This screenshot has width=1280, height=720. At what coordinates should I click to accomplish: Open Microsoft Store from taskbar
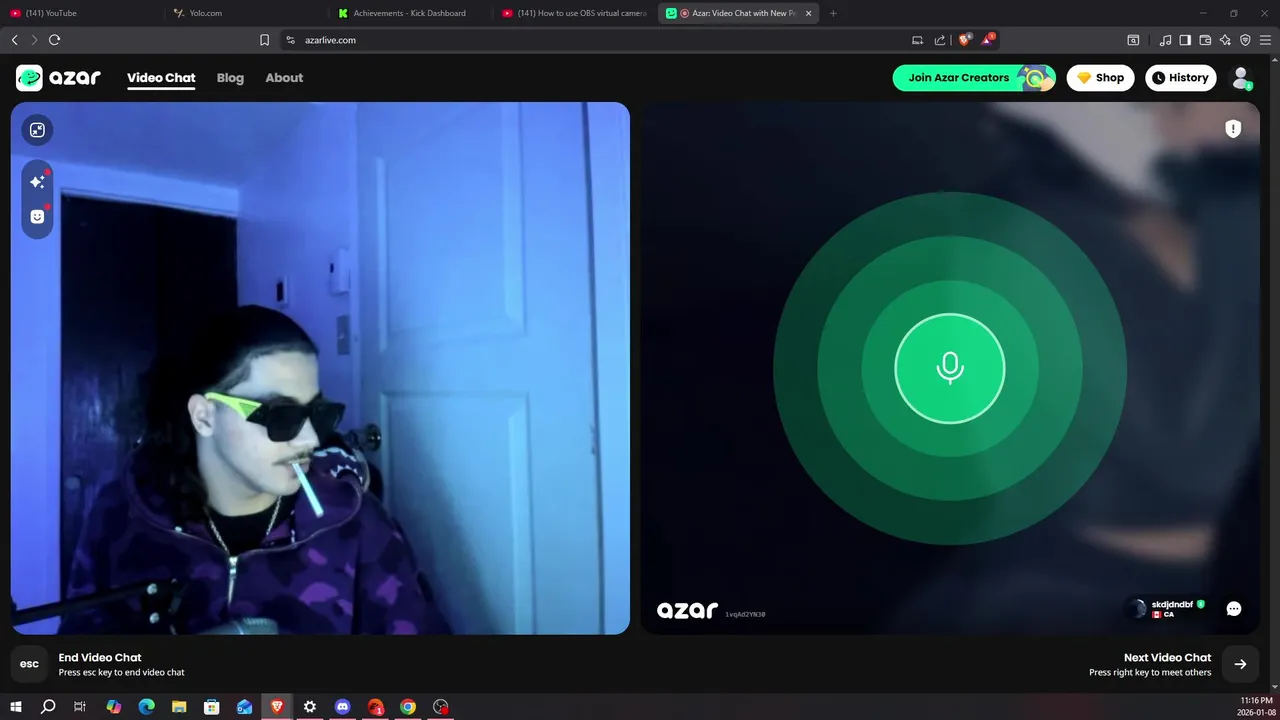[x=212, y=707]
